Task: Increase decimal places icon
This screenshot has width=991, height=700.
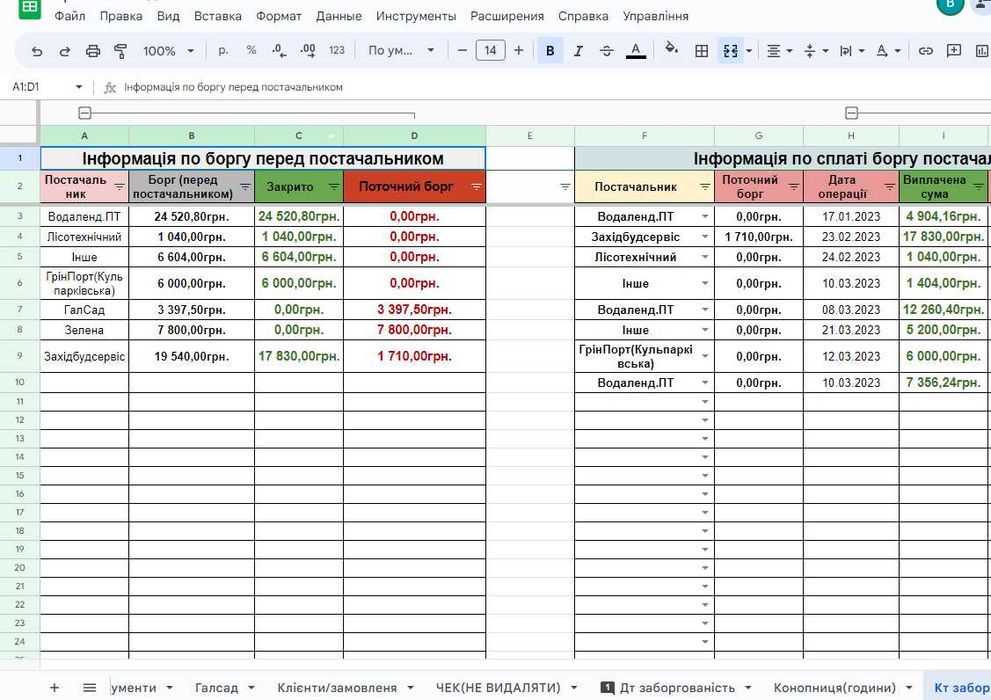Action: 308,51
